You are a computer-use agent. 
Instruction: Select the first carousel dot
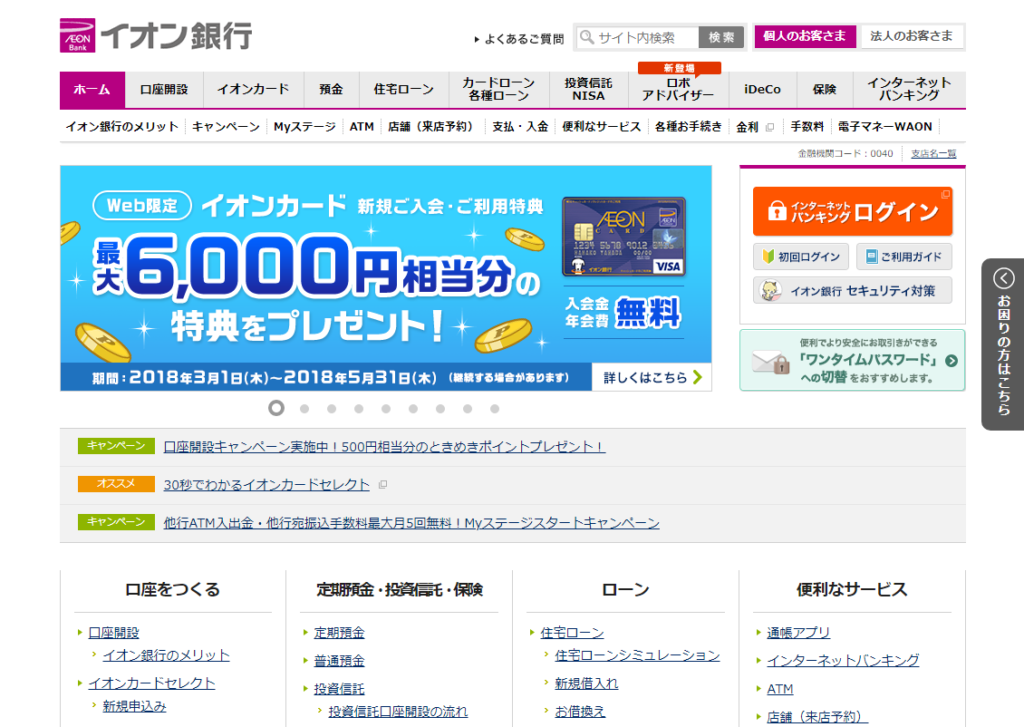coord(276,408)
